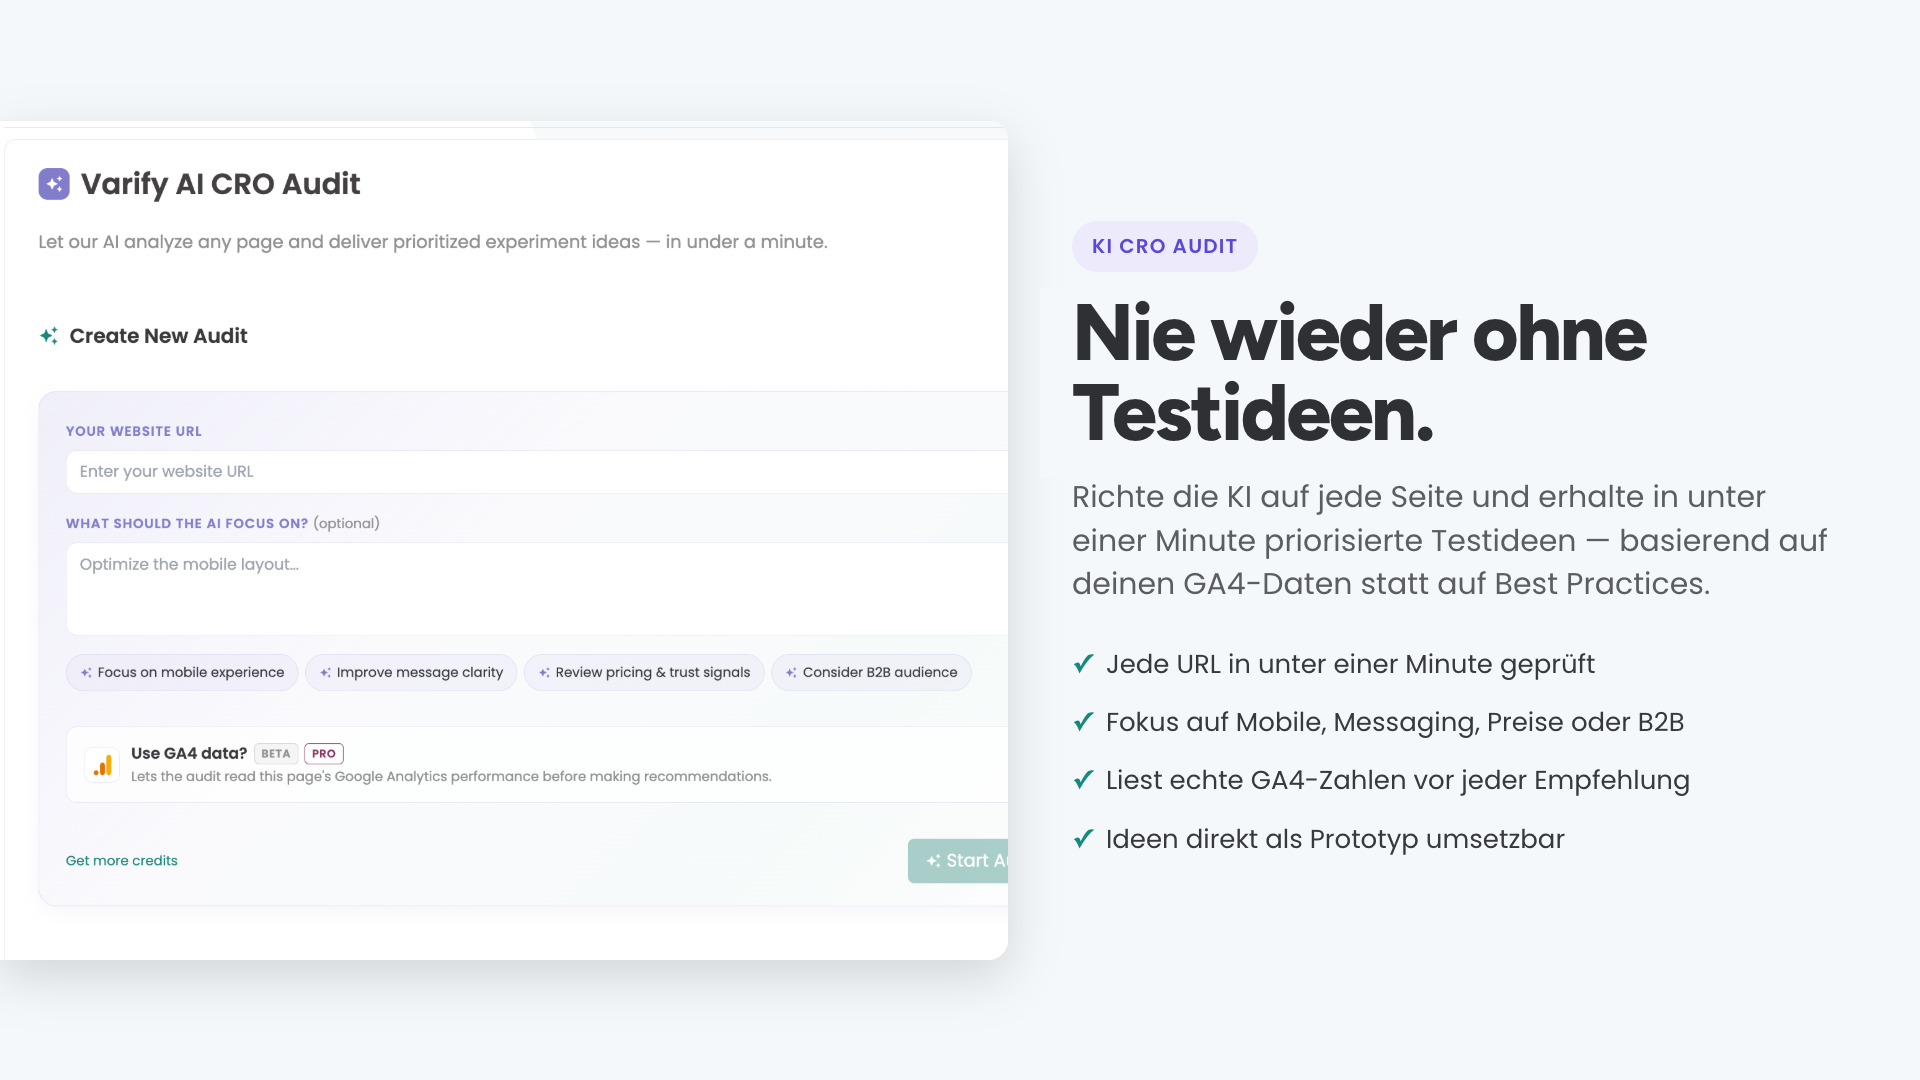Image resolution: width=1920 pixels, height=1080 pixels.
Task: Click the Google Analytics bar chart icon
Action: pyautogui.click(x=102, y=765)
